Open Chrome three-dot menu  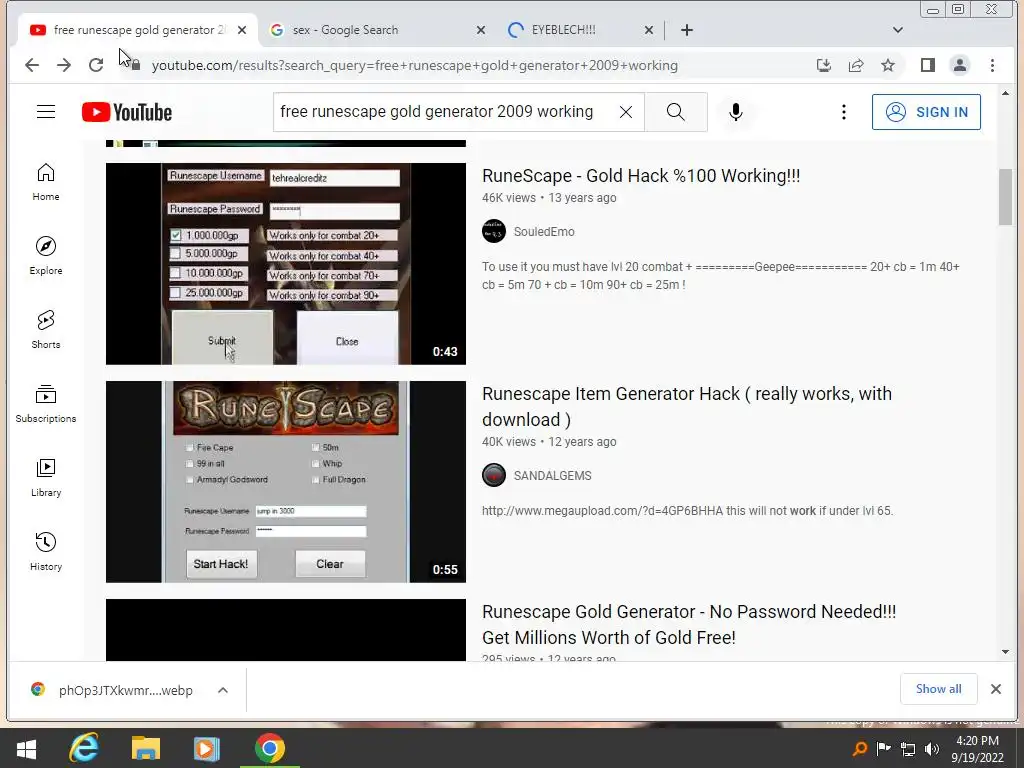tap(993, 65)
